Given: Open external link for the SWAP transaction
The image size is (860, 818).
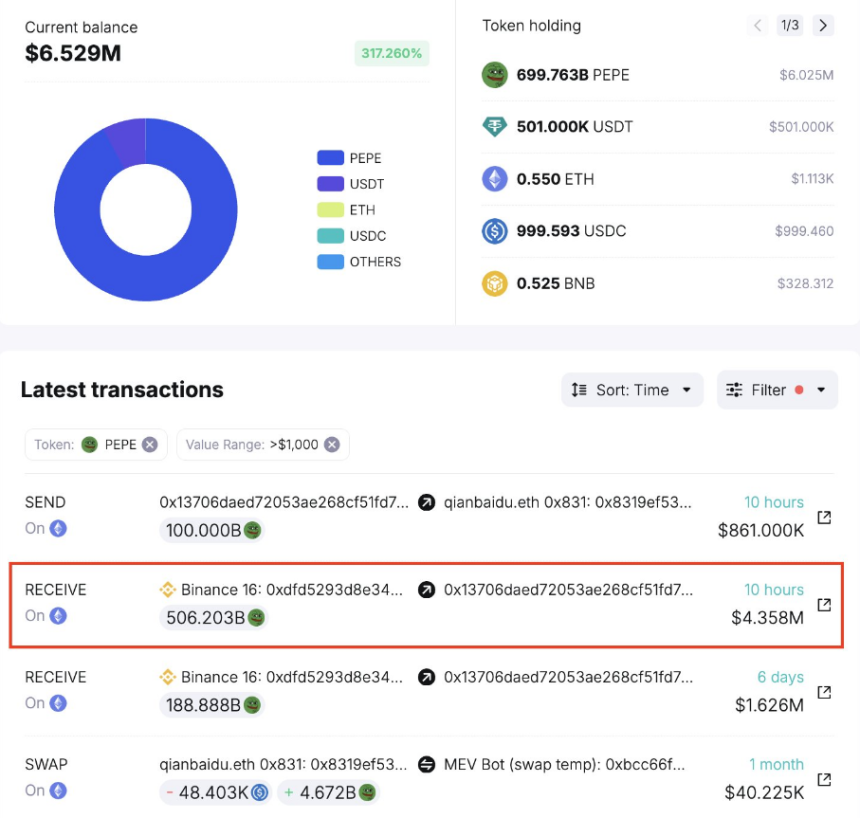Looking at the screenshot, I should [x=824, y=779].
